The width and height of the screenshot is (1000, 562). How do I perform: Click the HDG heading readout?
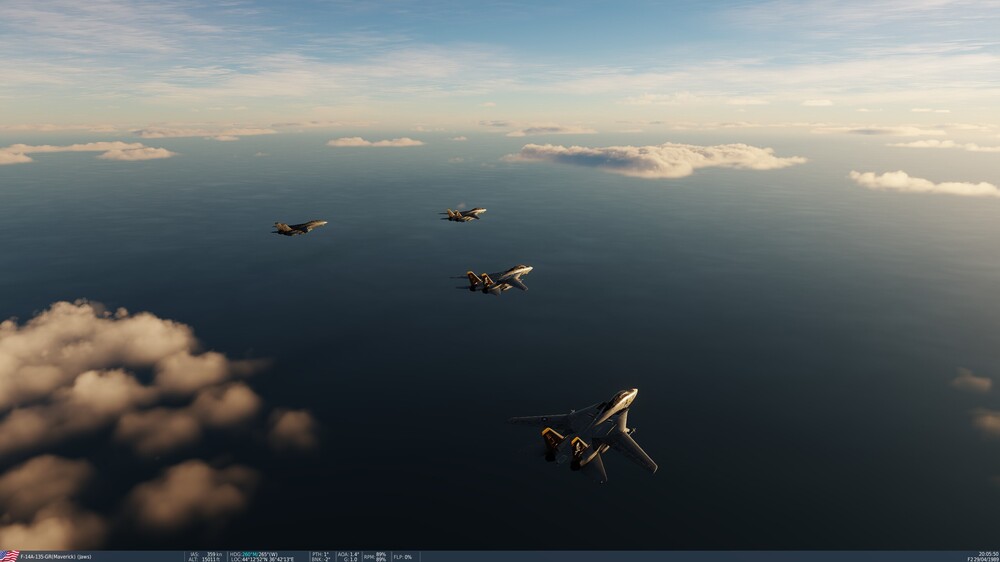coord(254,554)
